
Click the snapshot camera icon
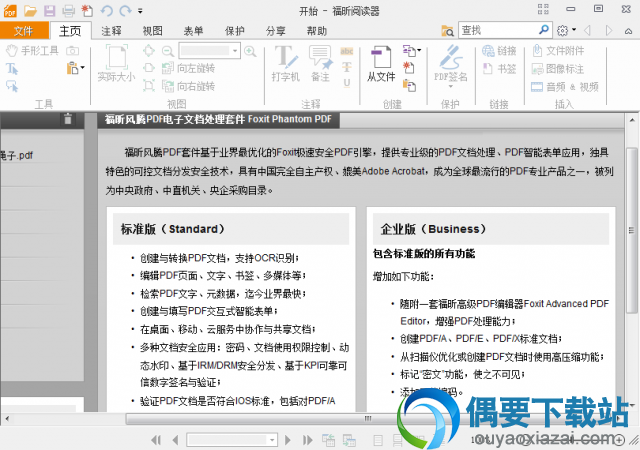tap(73, 51)
